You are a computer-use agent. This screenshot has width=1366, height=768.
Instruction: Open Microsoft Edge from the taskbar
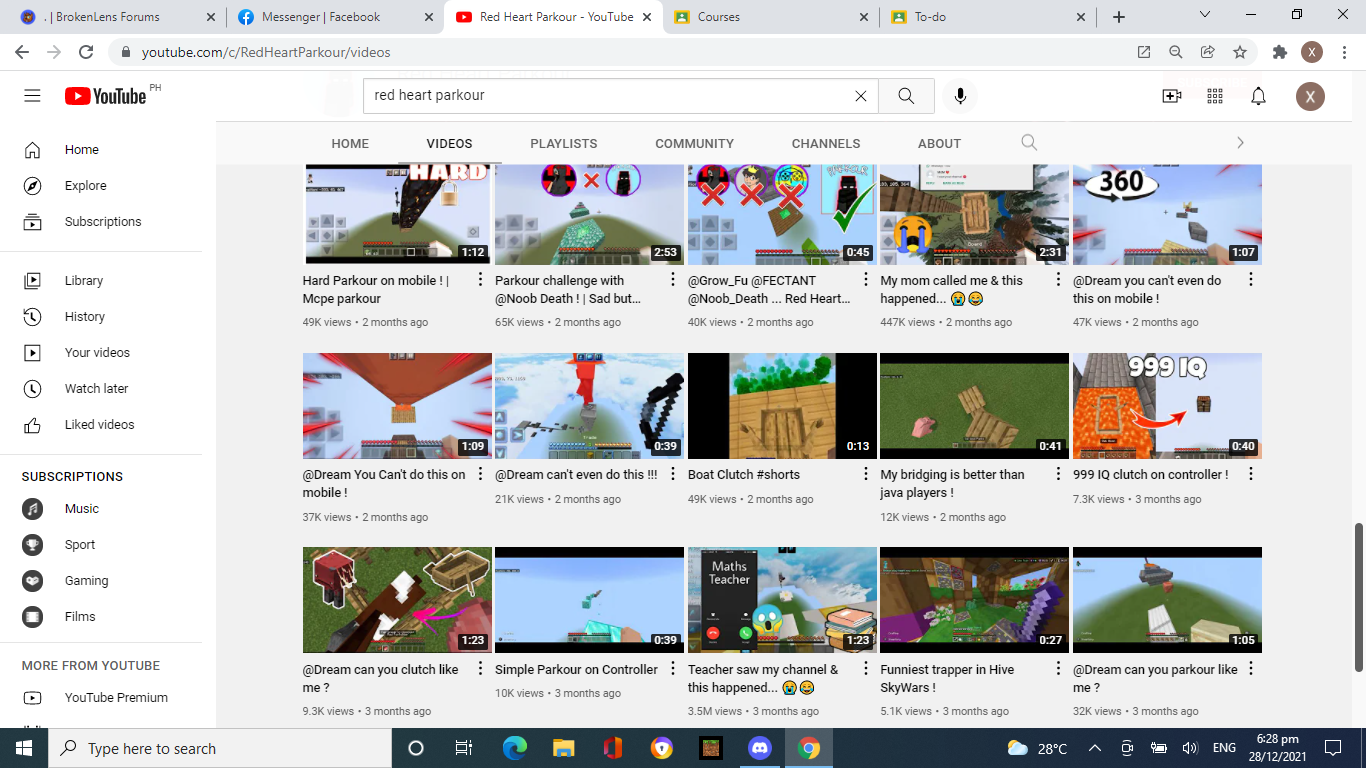point(515,748)
